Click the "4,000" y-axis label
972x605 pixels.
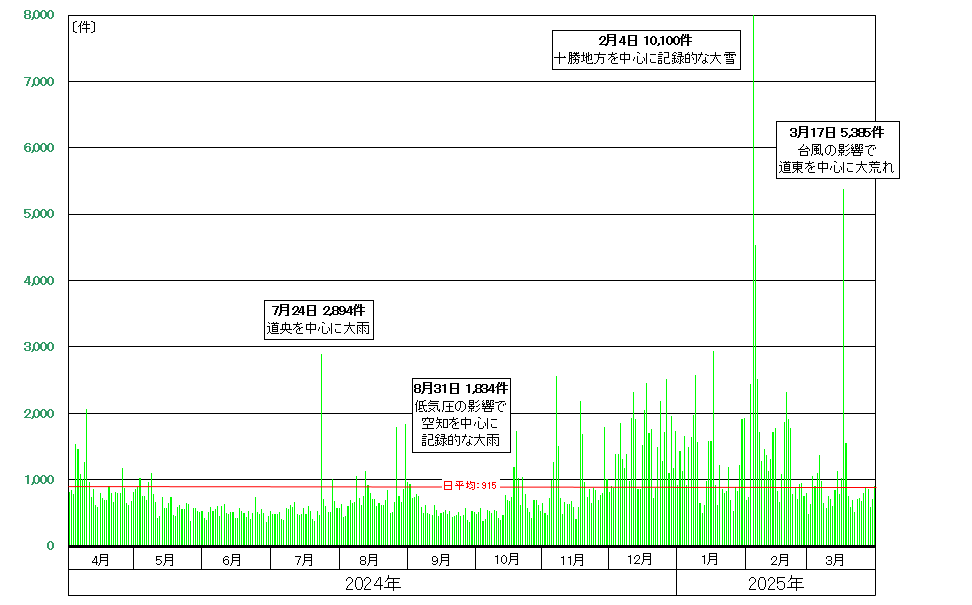[38, 281]
